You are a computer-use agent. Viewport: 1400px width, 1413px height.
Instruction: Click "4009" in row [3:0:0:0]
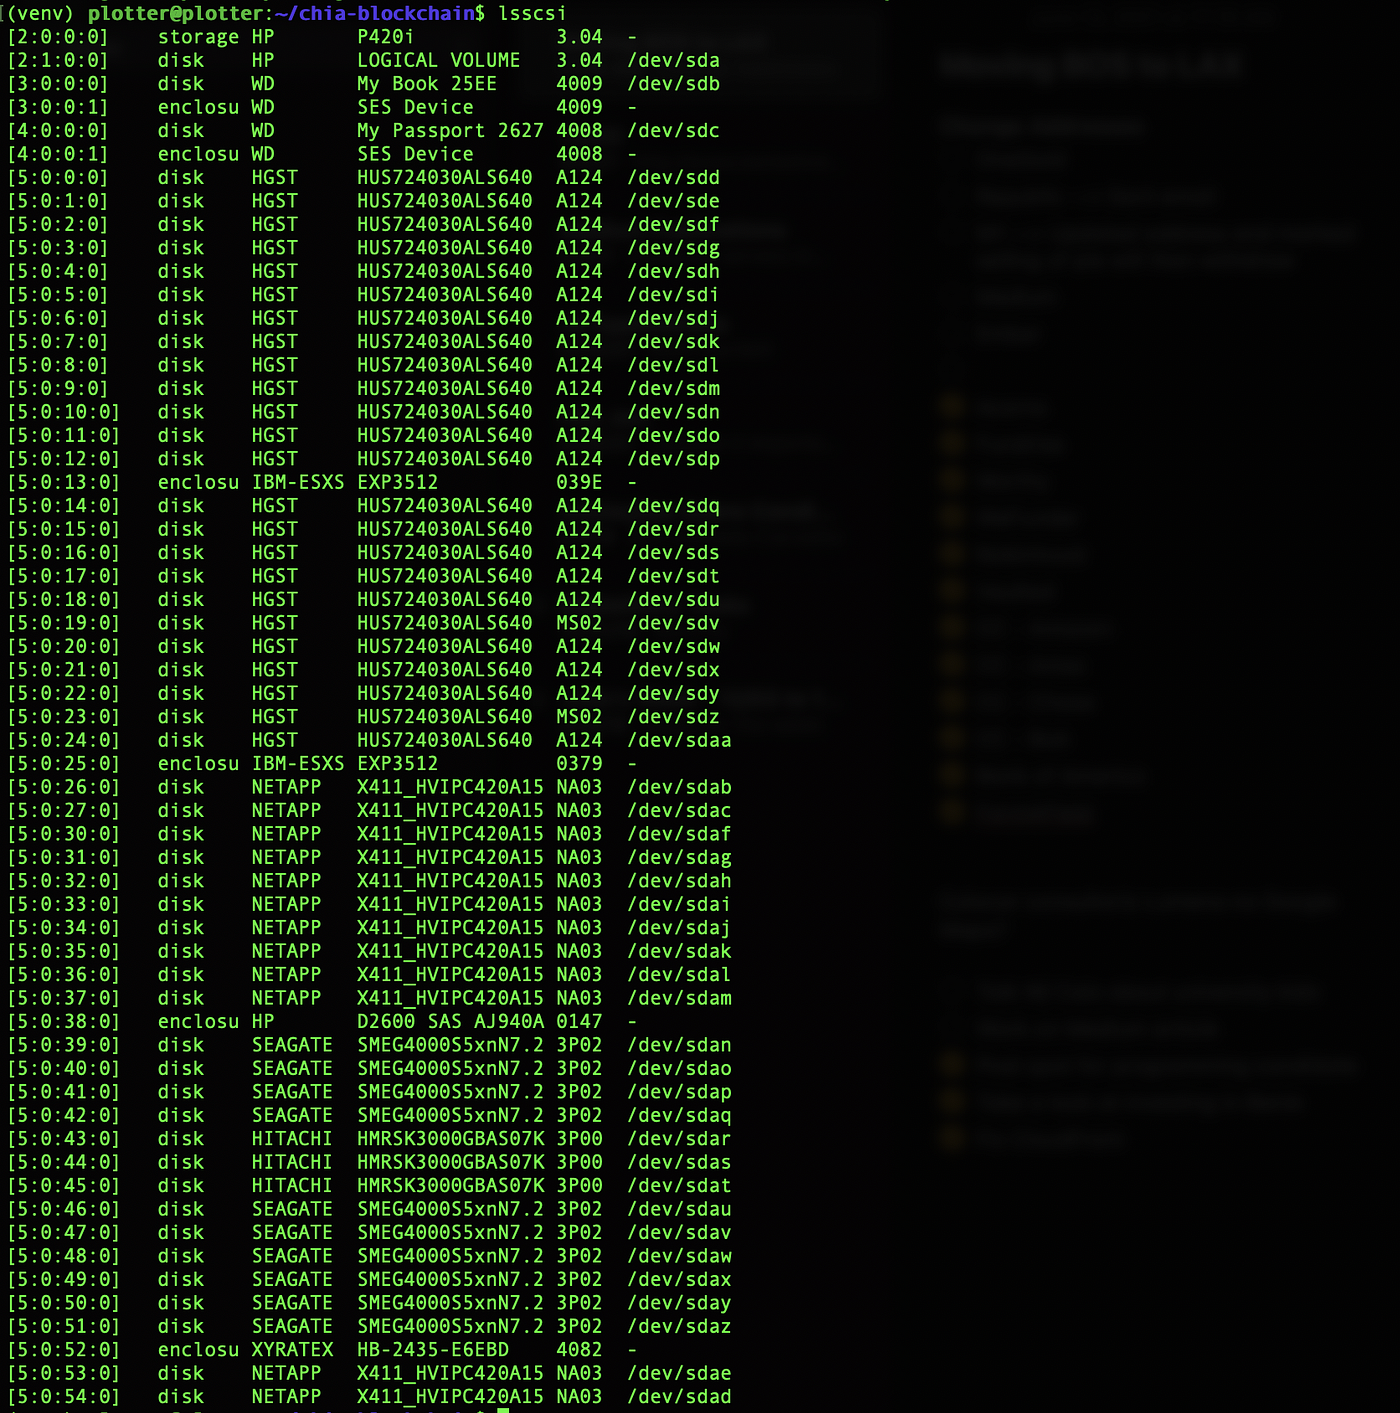point(580,84)
